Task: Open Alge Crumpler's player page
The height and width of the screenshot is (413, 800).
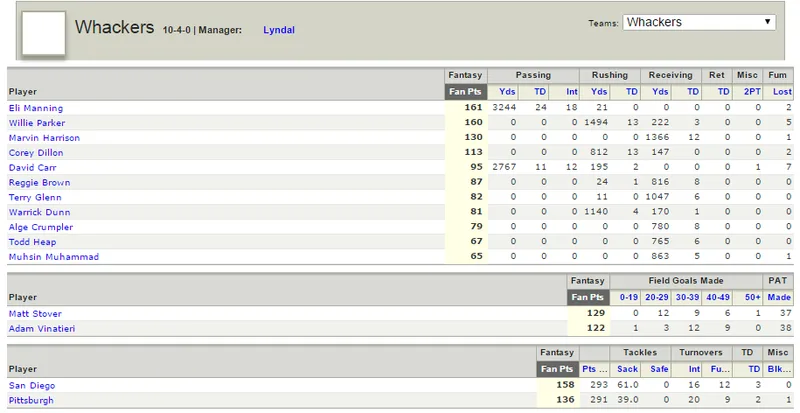Action: (x=41, y=227)
